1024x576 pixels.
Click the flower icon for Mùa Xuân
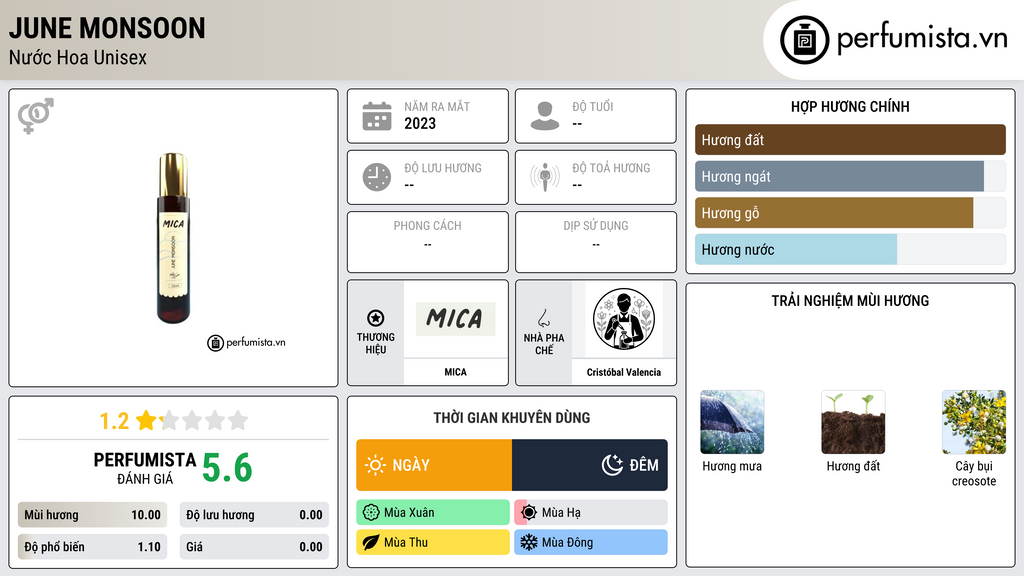pyautogui.click(x=371, y=513)
